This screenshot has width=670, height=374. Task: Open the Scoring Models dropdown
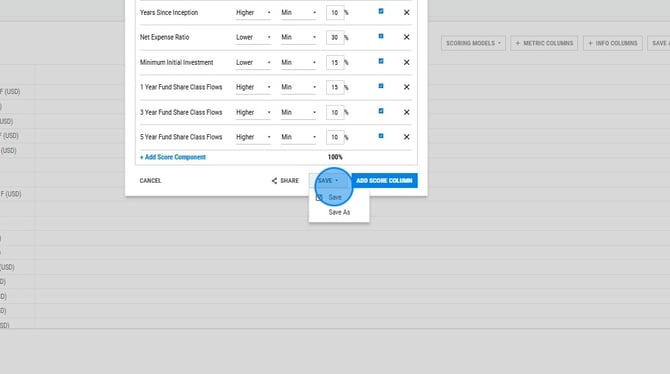473,43
